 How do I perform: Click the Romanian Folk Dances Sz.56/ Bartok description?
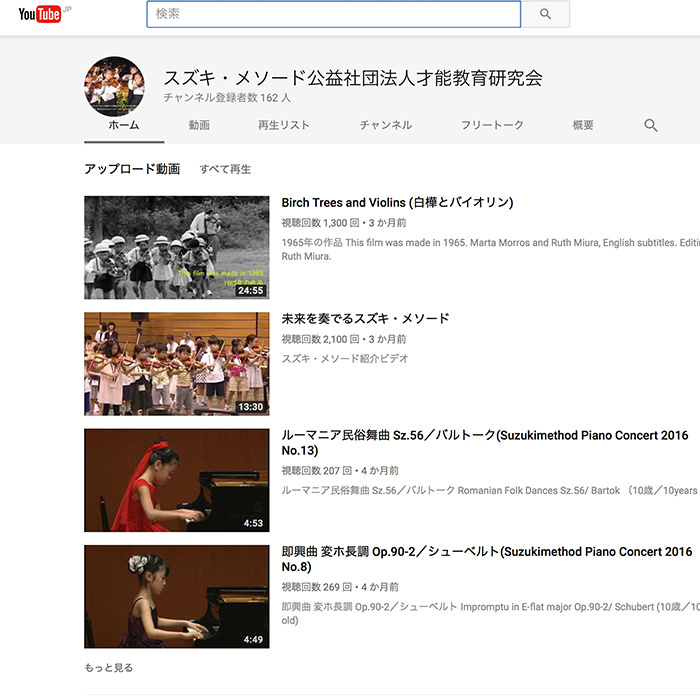point(489,490)
